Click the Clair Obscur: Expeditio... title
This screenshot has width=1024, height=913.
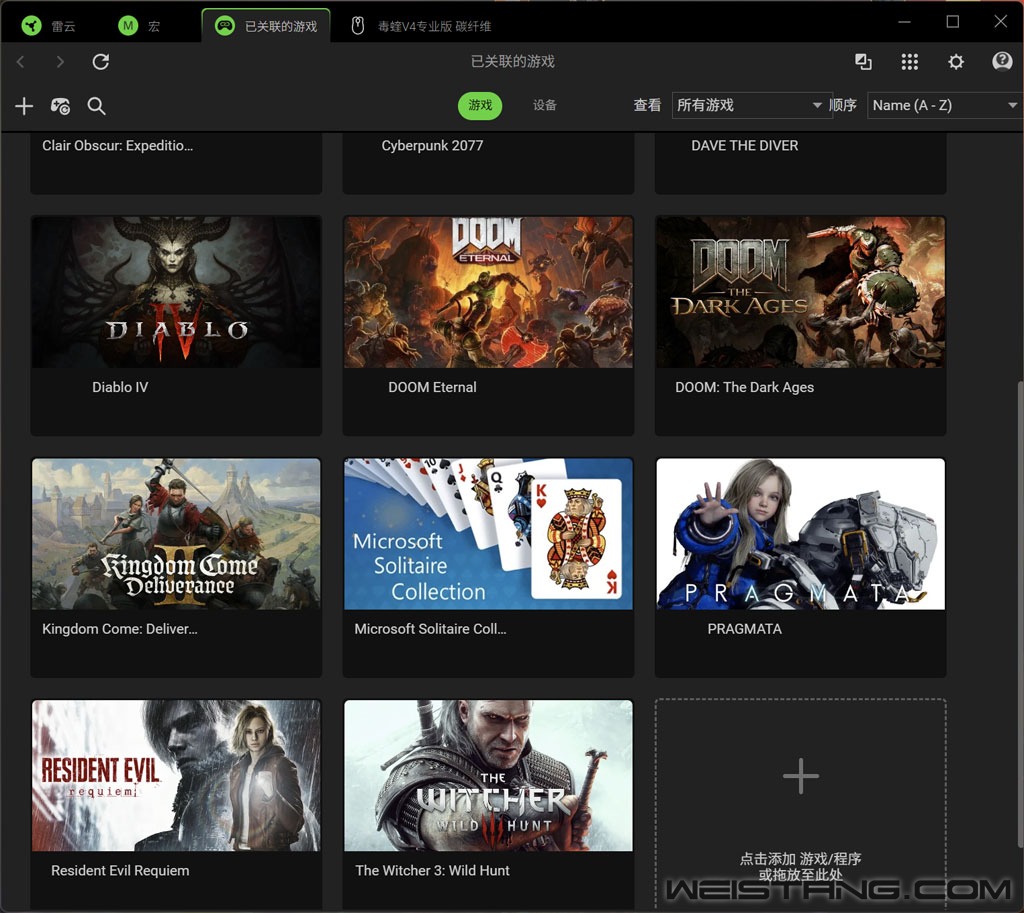tap(118, 146)
